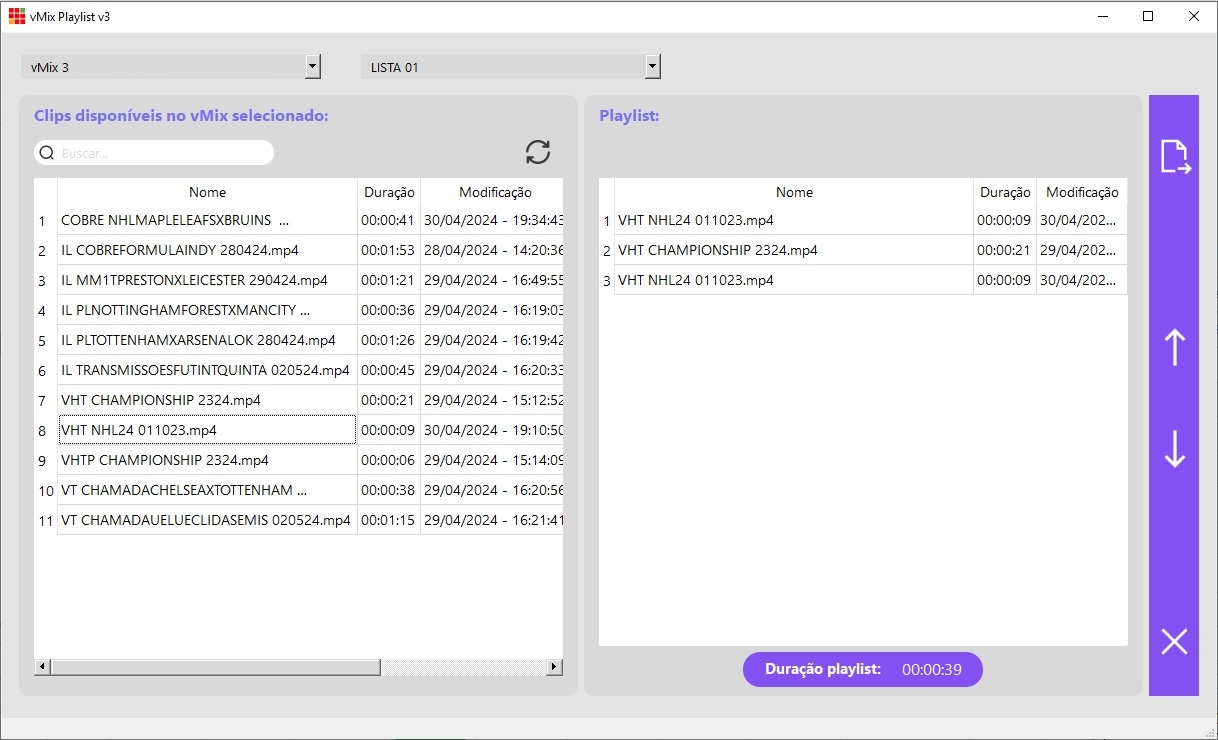1218x740 pixels.
Task: Click the magnifier icon in search box
Action: click(x=47, y=153)
